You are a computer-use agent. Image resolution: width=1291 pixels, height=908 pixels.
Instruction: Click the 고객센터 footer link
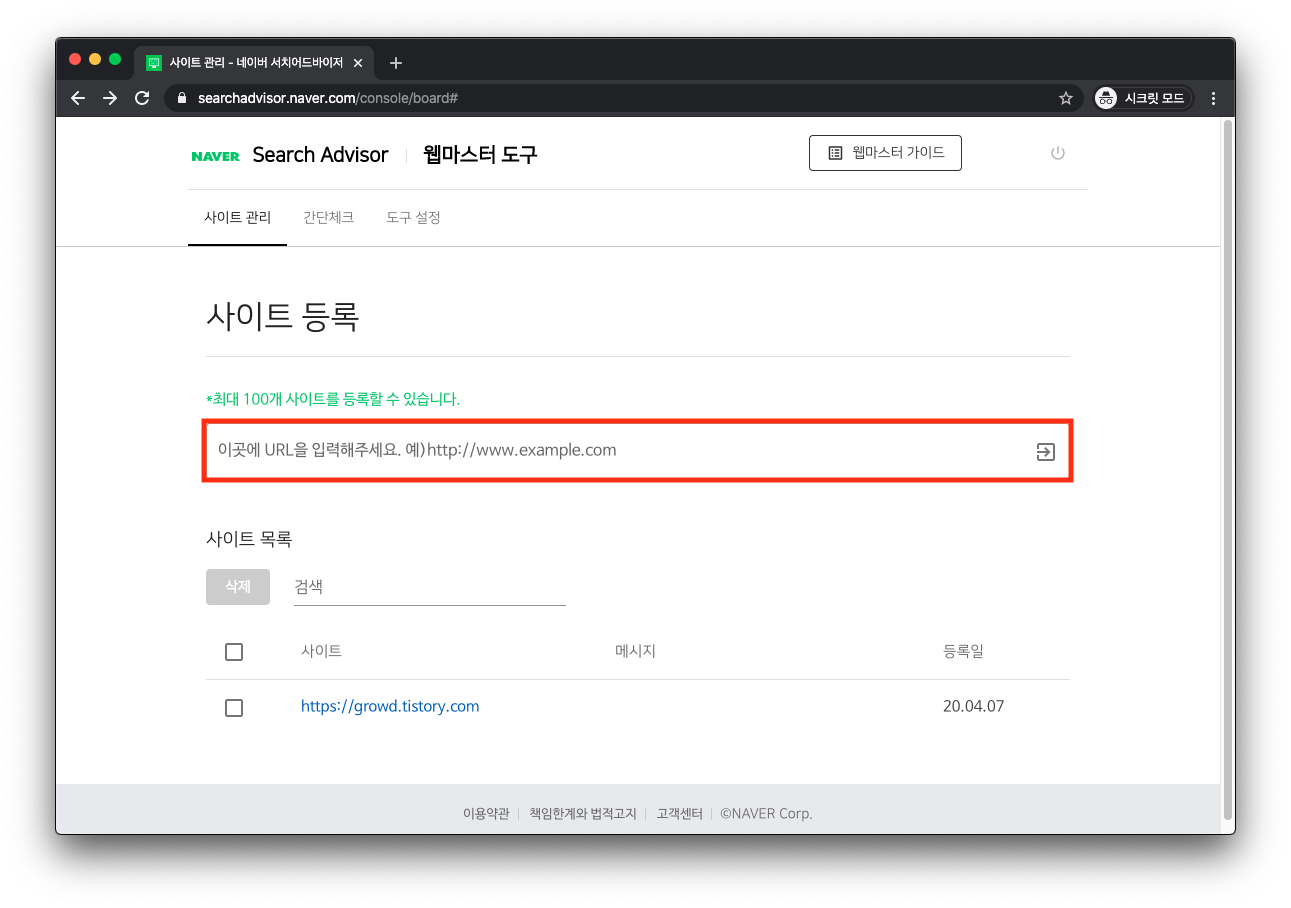(679, 813)
